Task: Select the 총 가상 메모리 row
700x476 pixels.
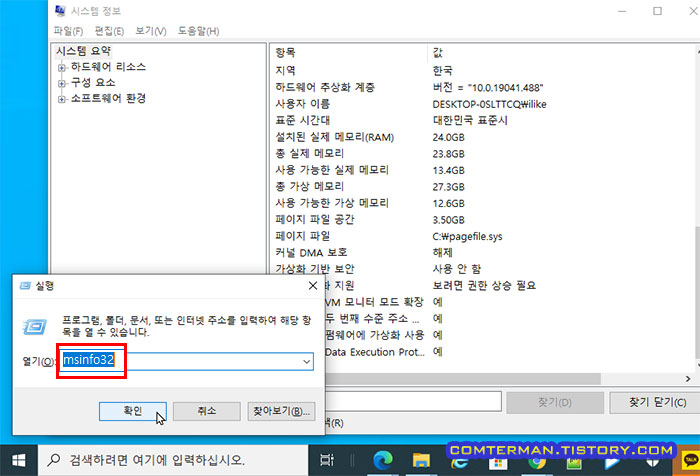Action: pyautogui.click(x=482, y=187)
